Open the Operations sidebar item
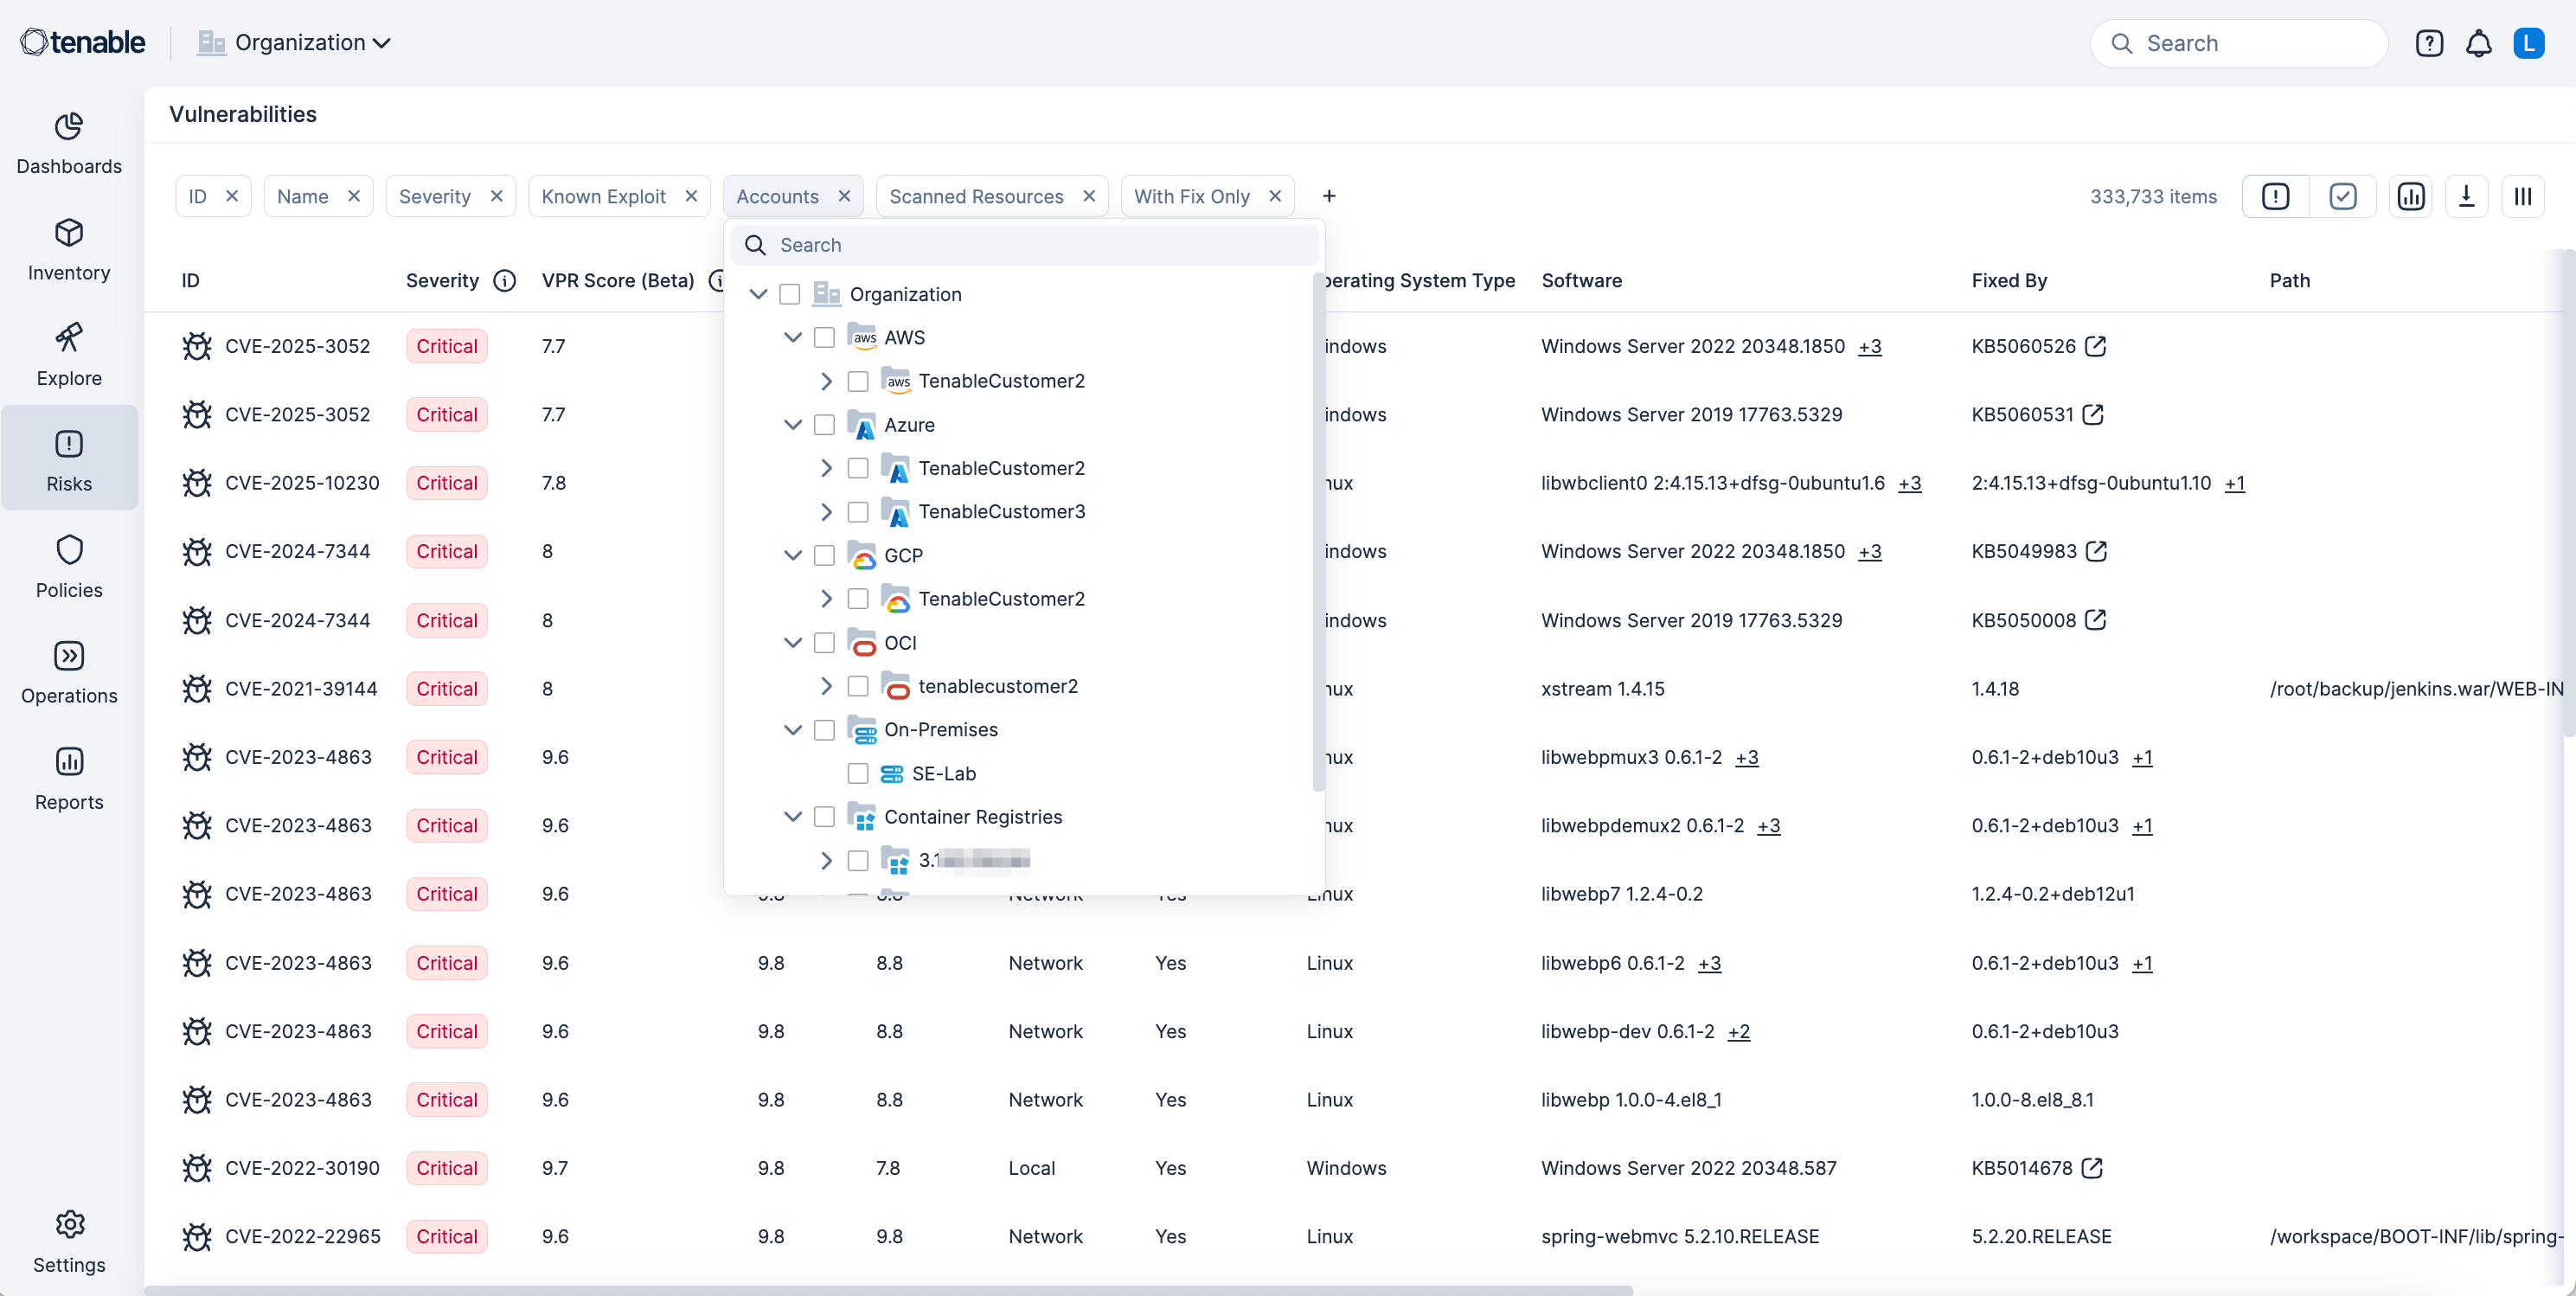 coord(69,672)
